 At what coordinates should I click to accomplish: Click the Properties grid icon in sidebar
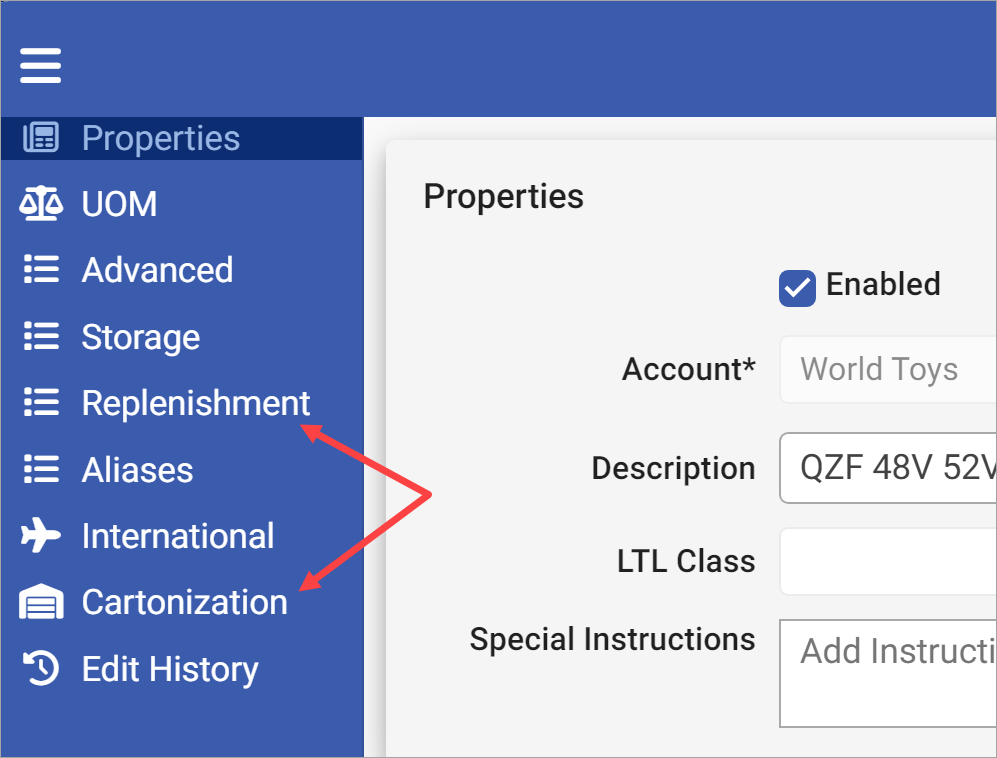pos(40,137)
